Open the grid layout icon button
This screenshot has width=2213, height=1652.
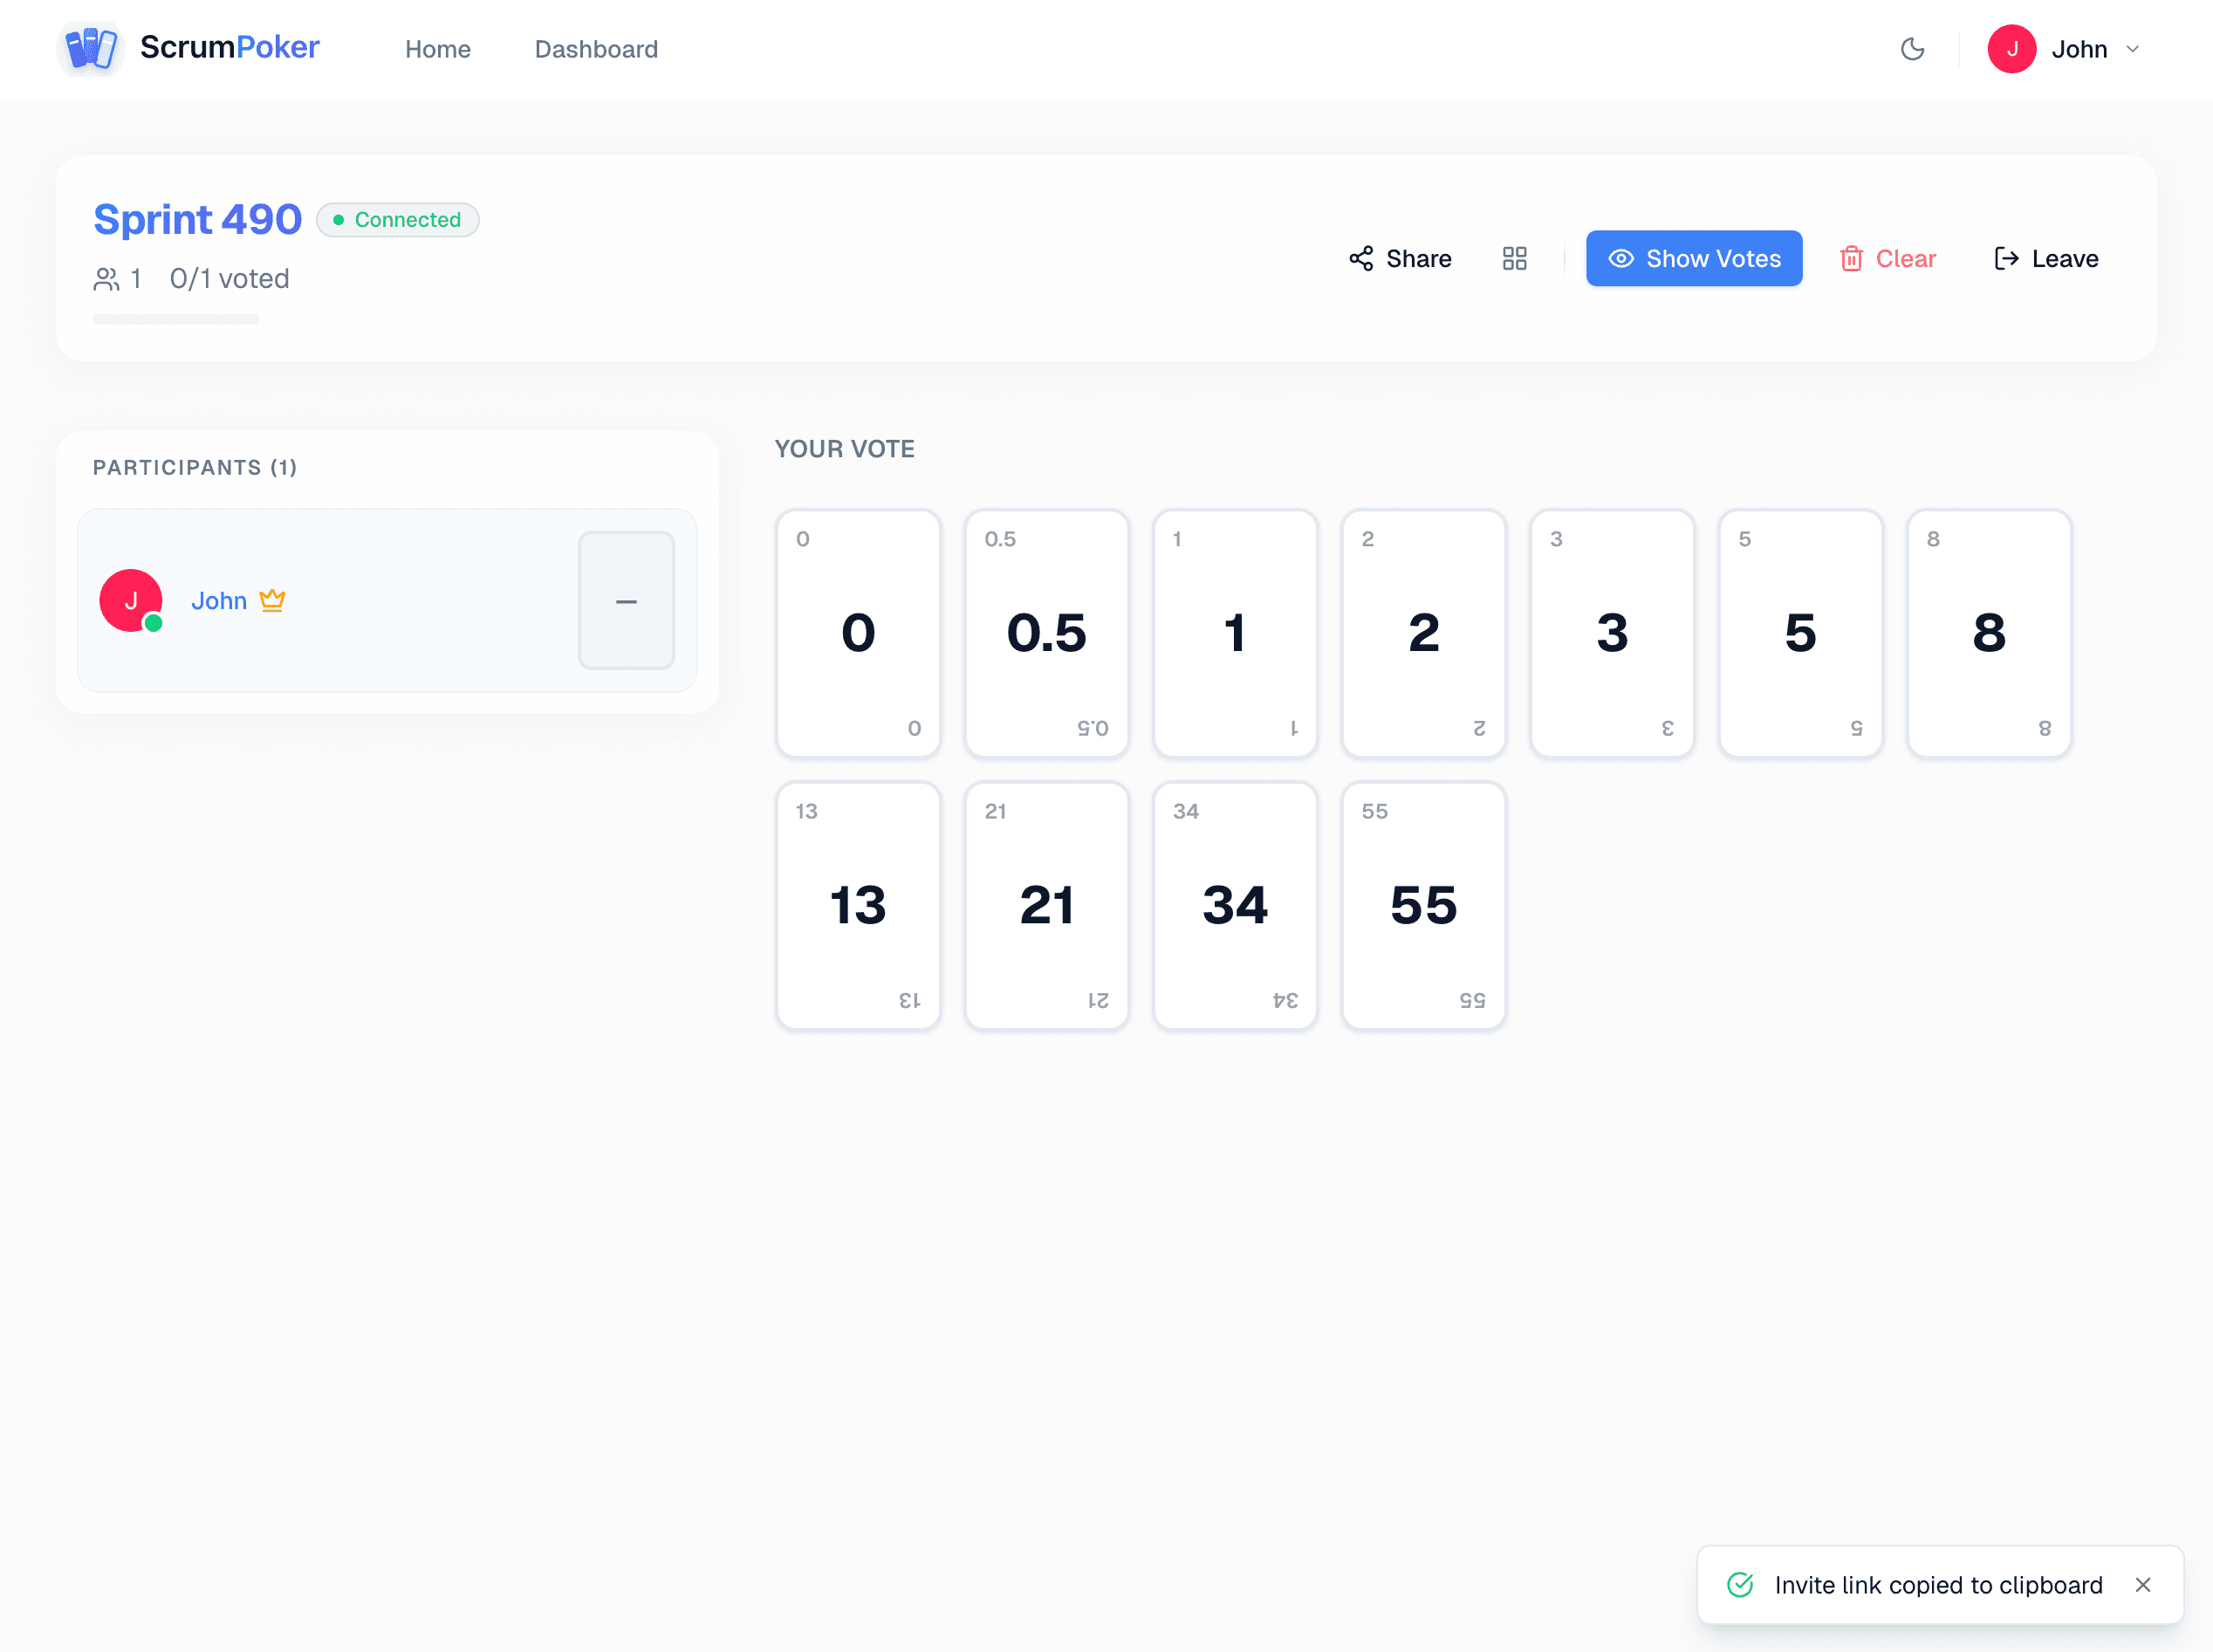(1514, 259)
